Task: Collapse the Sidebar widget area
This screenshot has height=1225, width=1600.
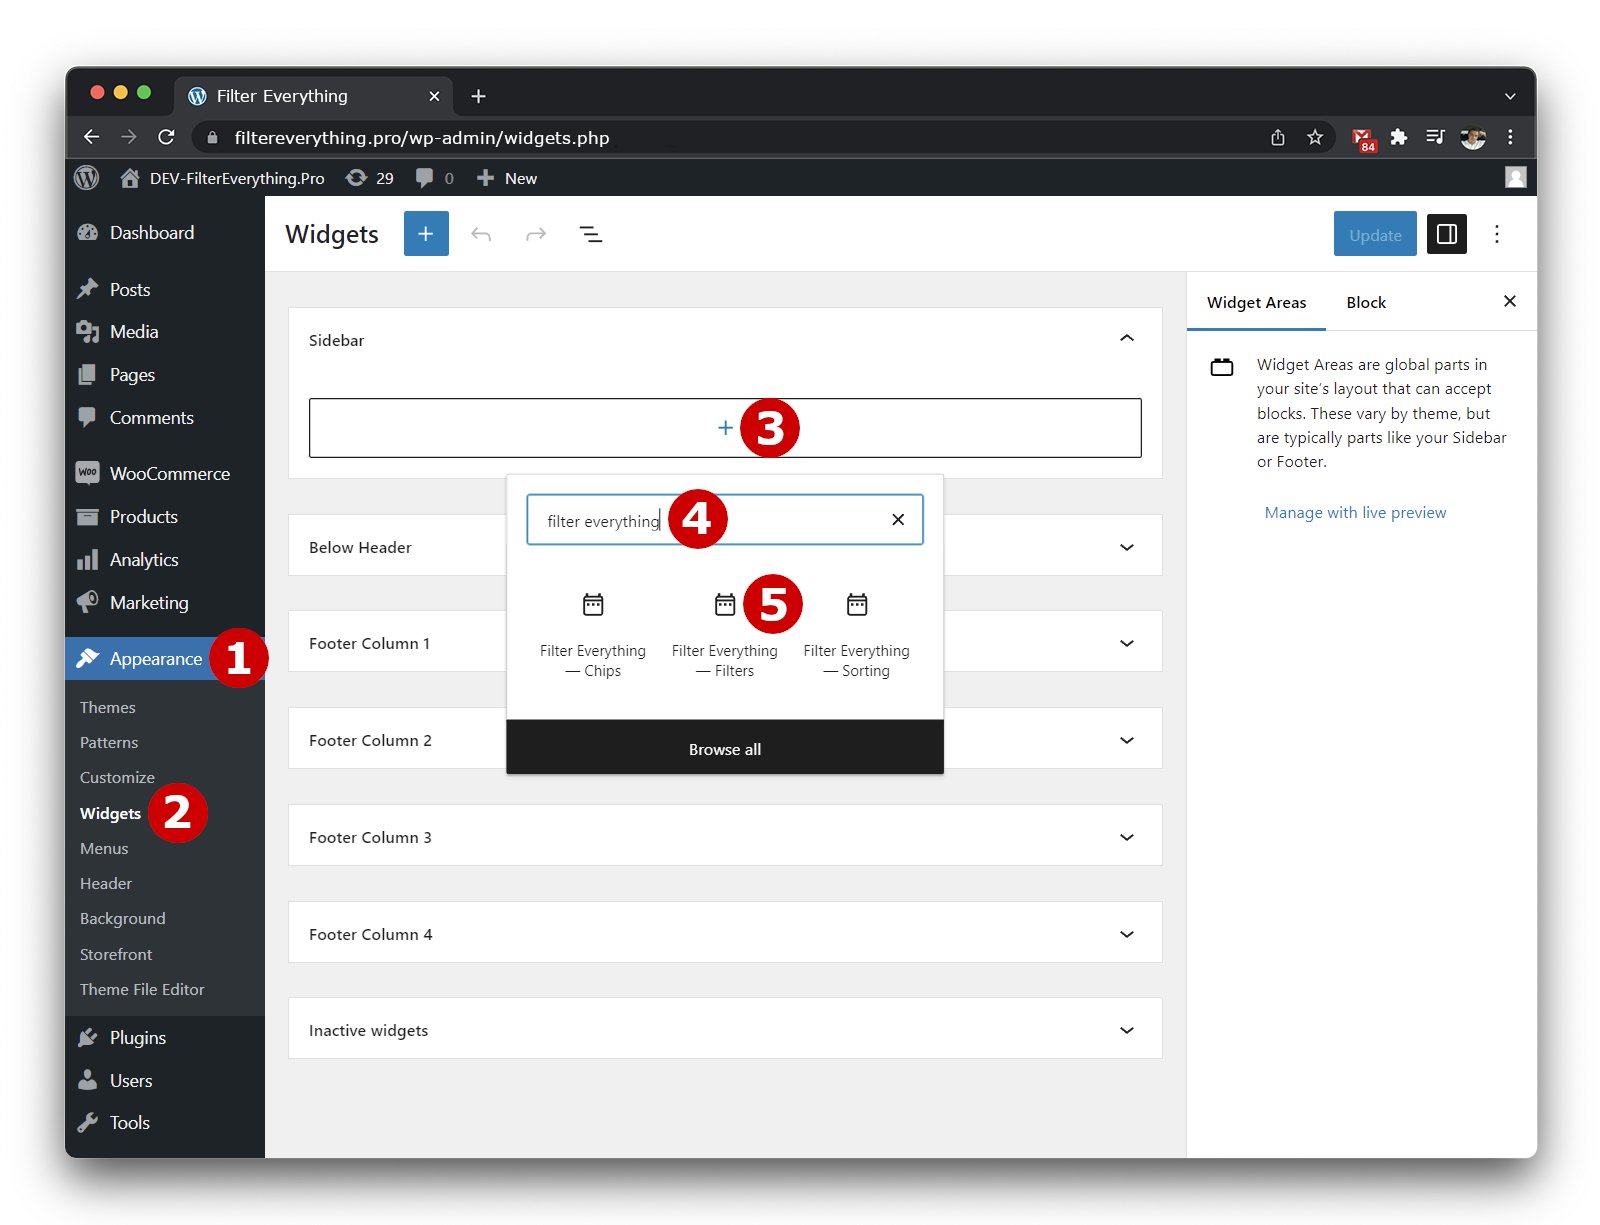Action: (x=1126, y=339)
